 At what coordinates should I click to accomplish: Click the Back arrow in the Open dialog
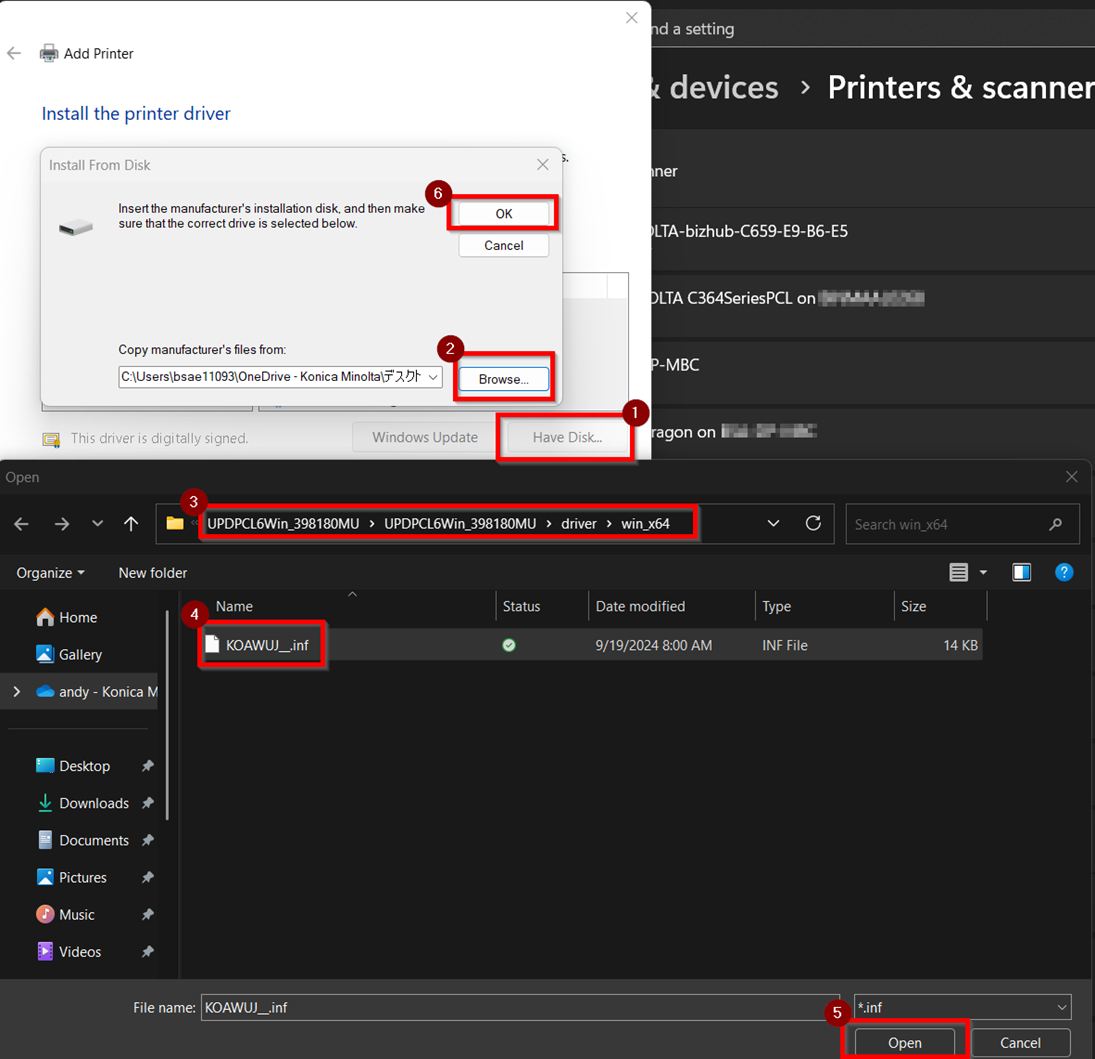21,524
